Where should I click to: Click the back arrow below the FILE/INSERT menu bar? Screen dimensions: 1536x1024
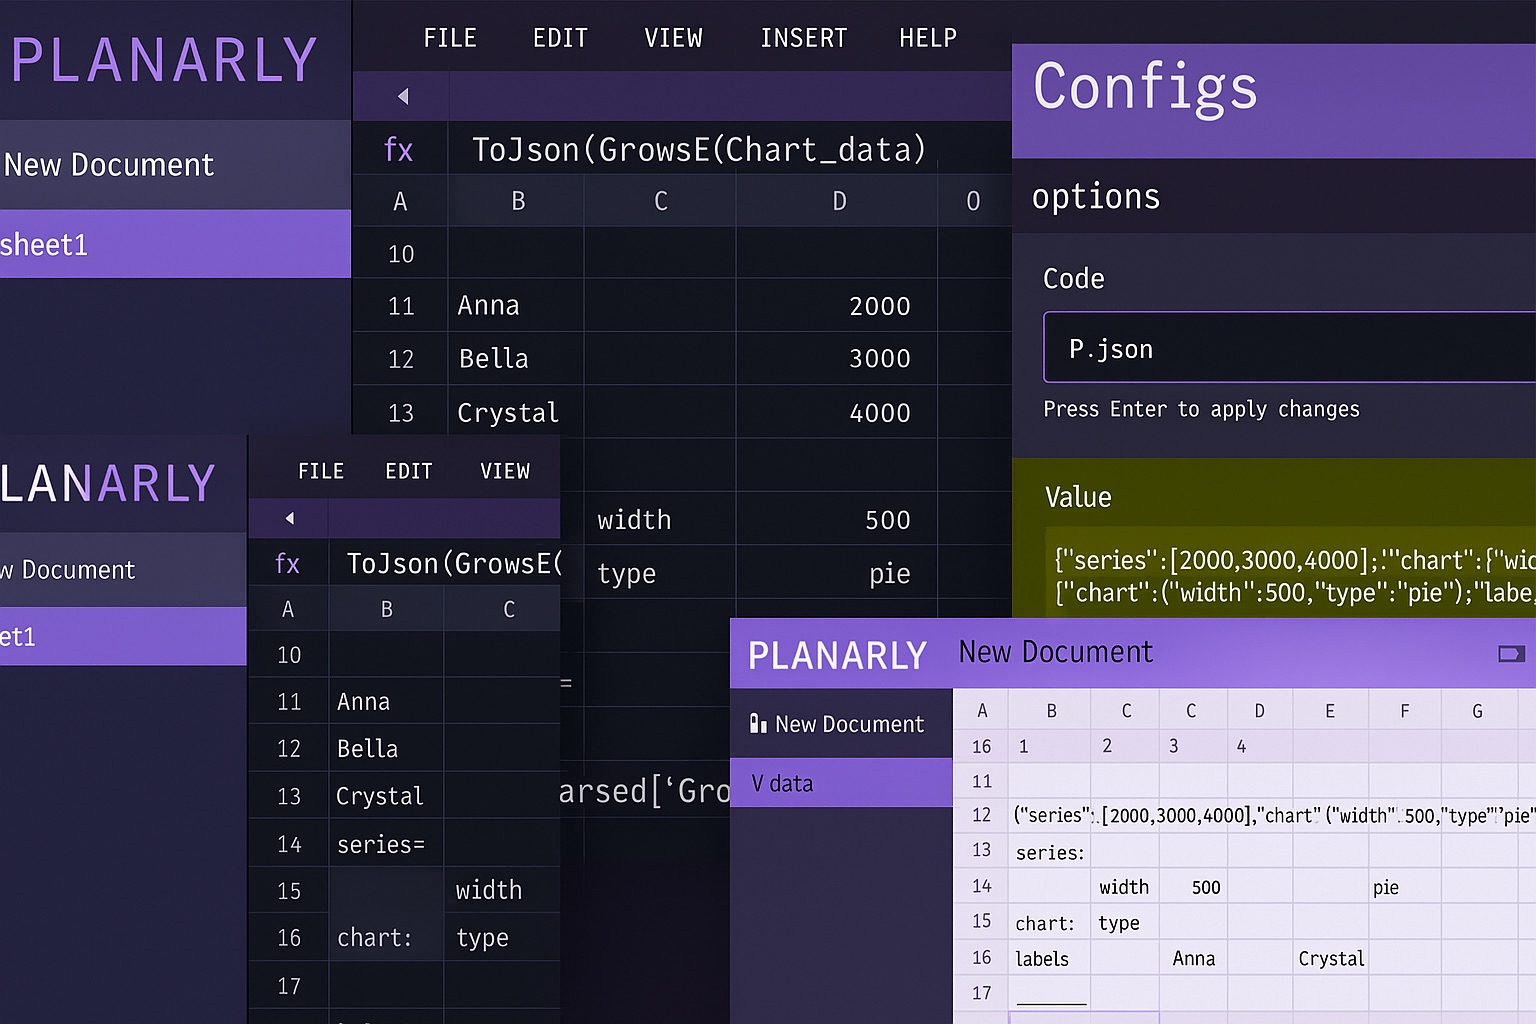click(403, 96)
